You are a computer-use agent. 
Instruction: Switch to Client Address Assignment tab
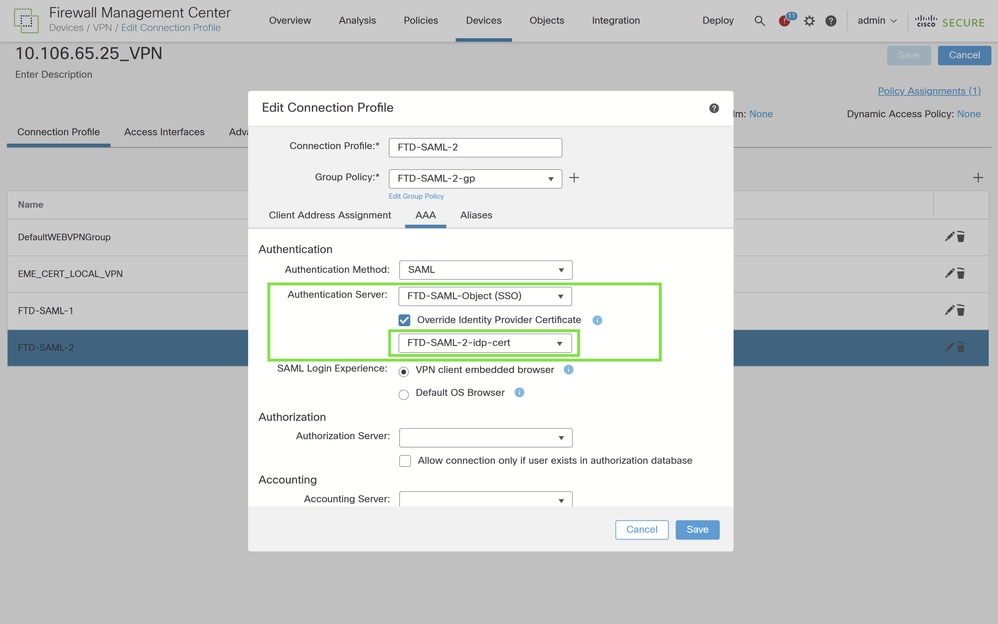click(330, 215)
